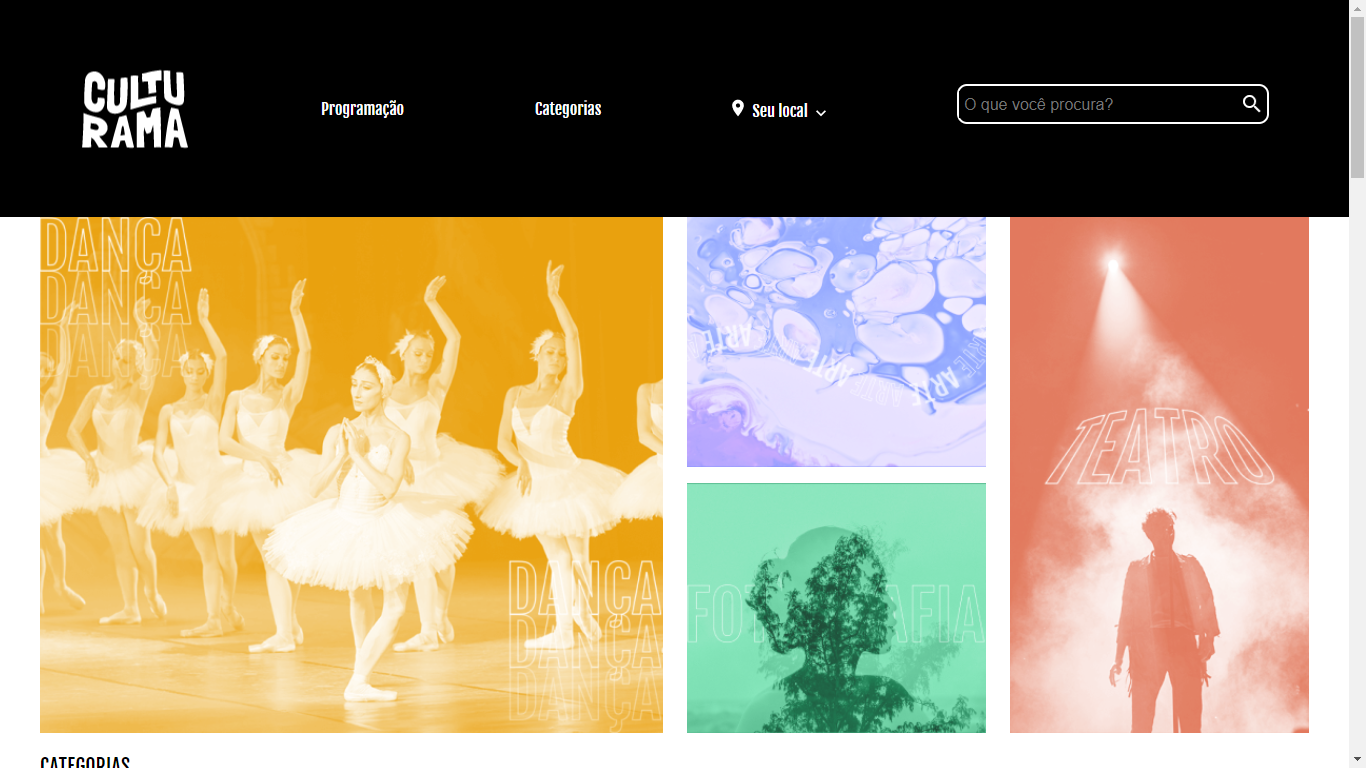Click the stacked DANÇA text at banner's bottom-right
The width and height of the screenshot is (1366, 768).
click(x=585, y=638)
